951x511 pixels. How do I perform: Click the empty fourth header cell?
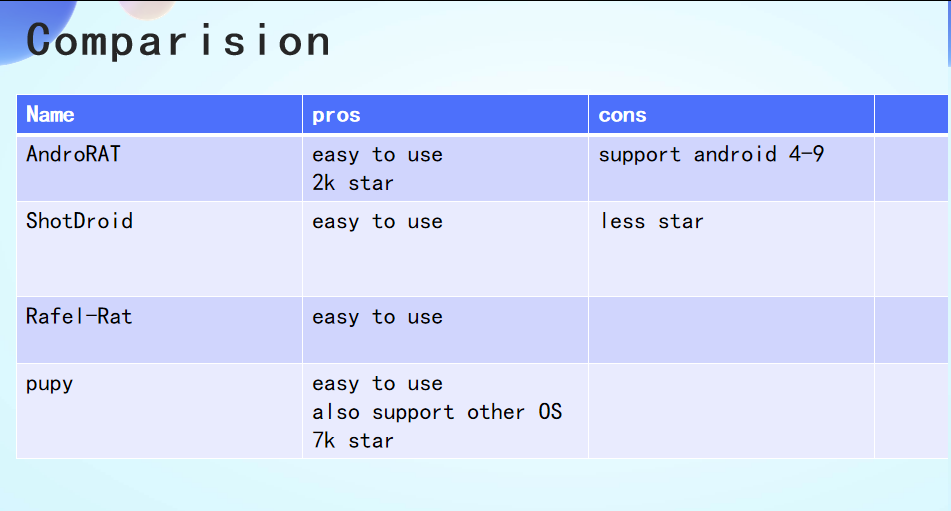pyautogui.click(x=911, y=115)
